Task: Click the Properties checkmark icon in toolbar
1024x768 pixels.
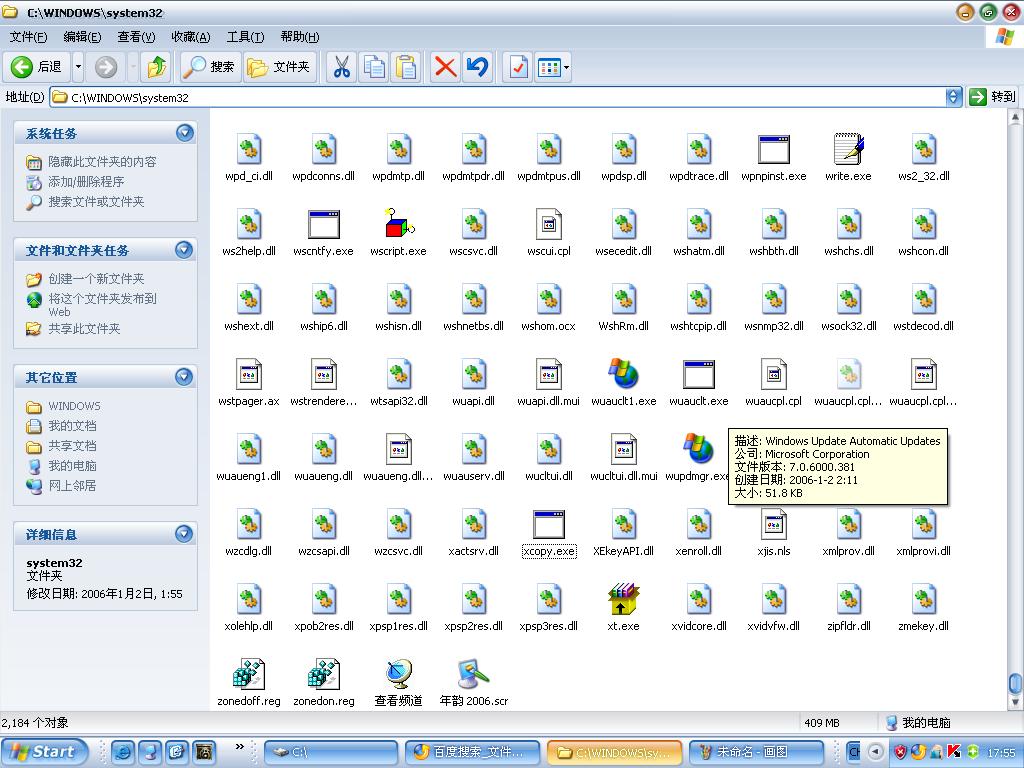Action: click(x=519, y=67)
